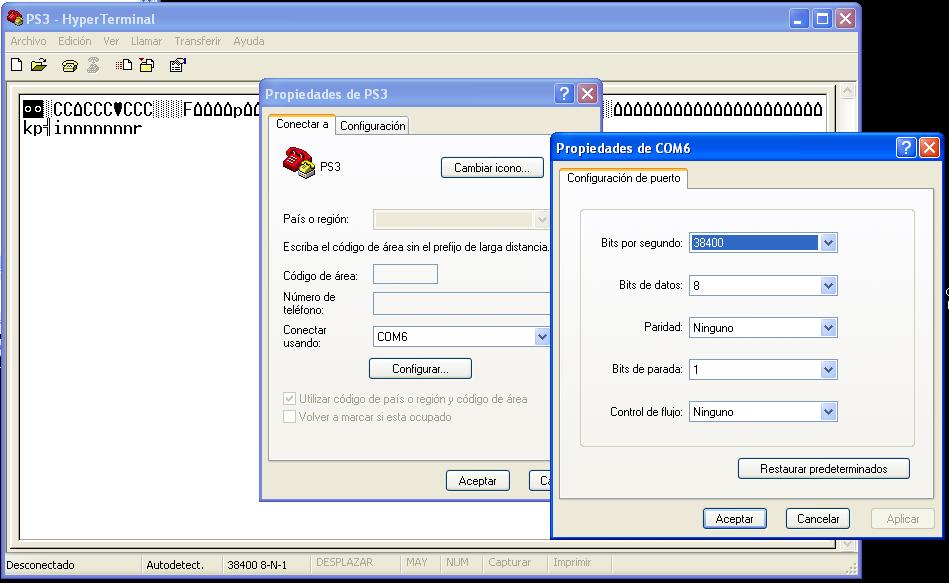Click the Receive file toolbar icon
Viewport: 949px width, 583px height.
pos(146,65)
